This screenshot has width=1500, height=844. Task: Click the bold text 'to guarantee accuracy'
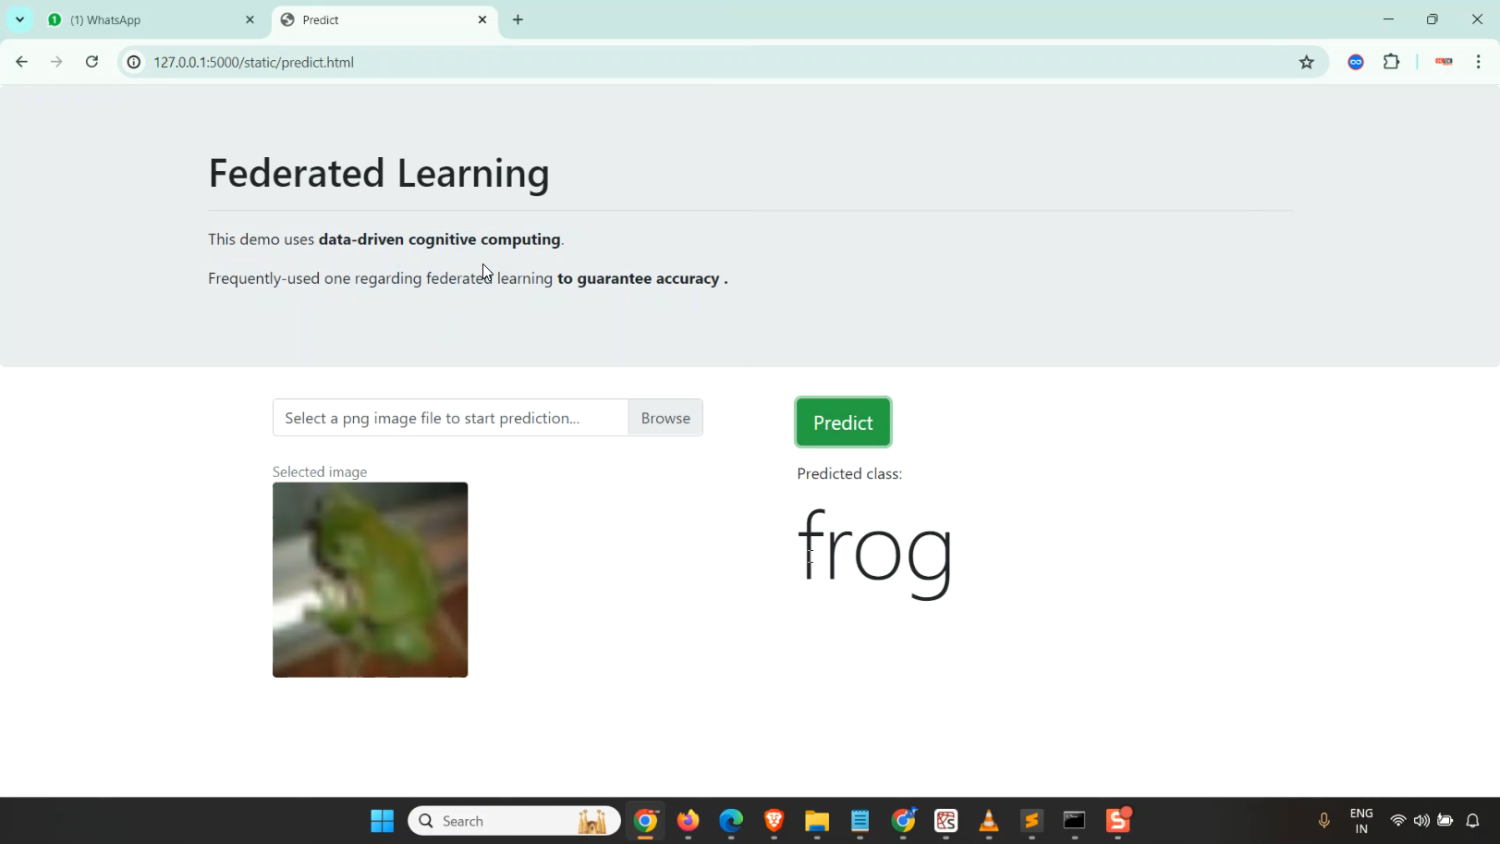(x=639, y=278)
